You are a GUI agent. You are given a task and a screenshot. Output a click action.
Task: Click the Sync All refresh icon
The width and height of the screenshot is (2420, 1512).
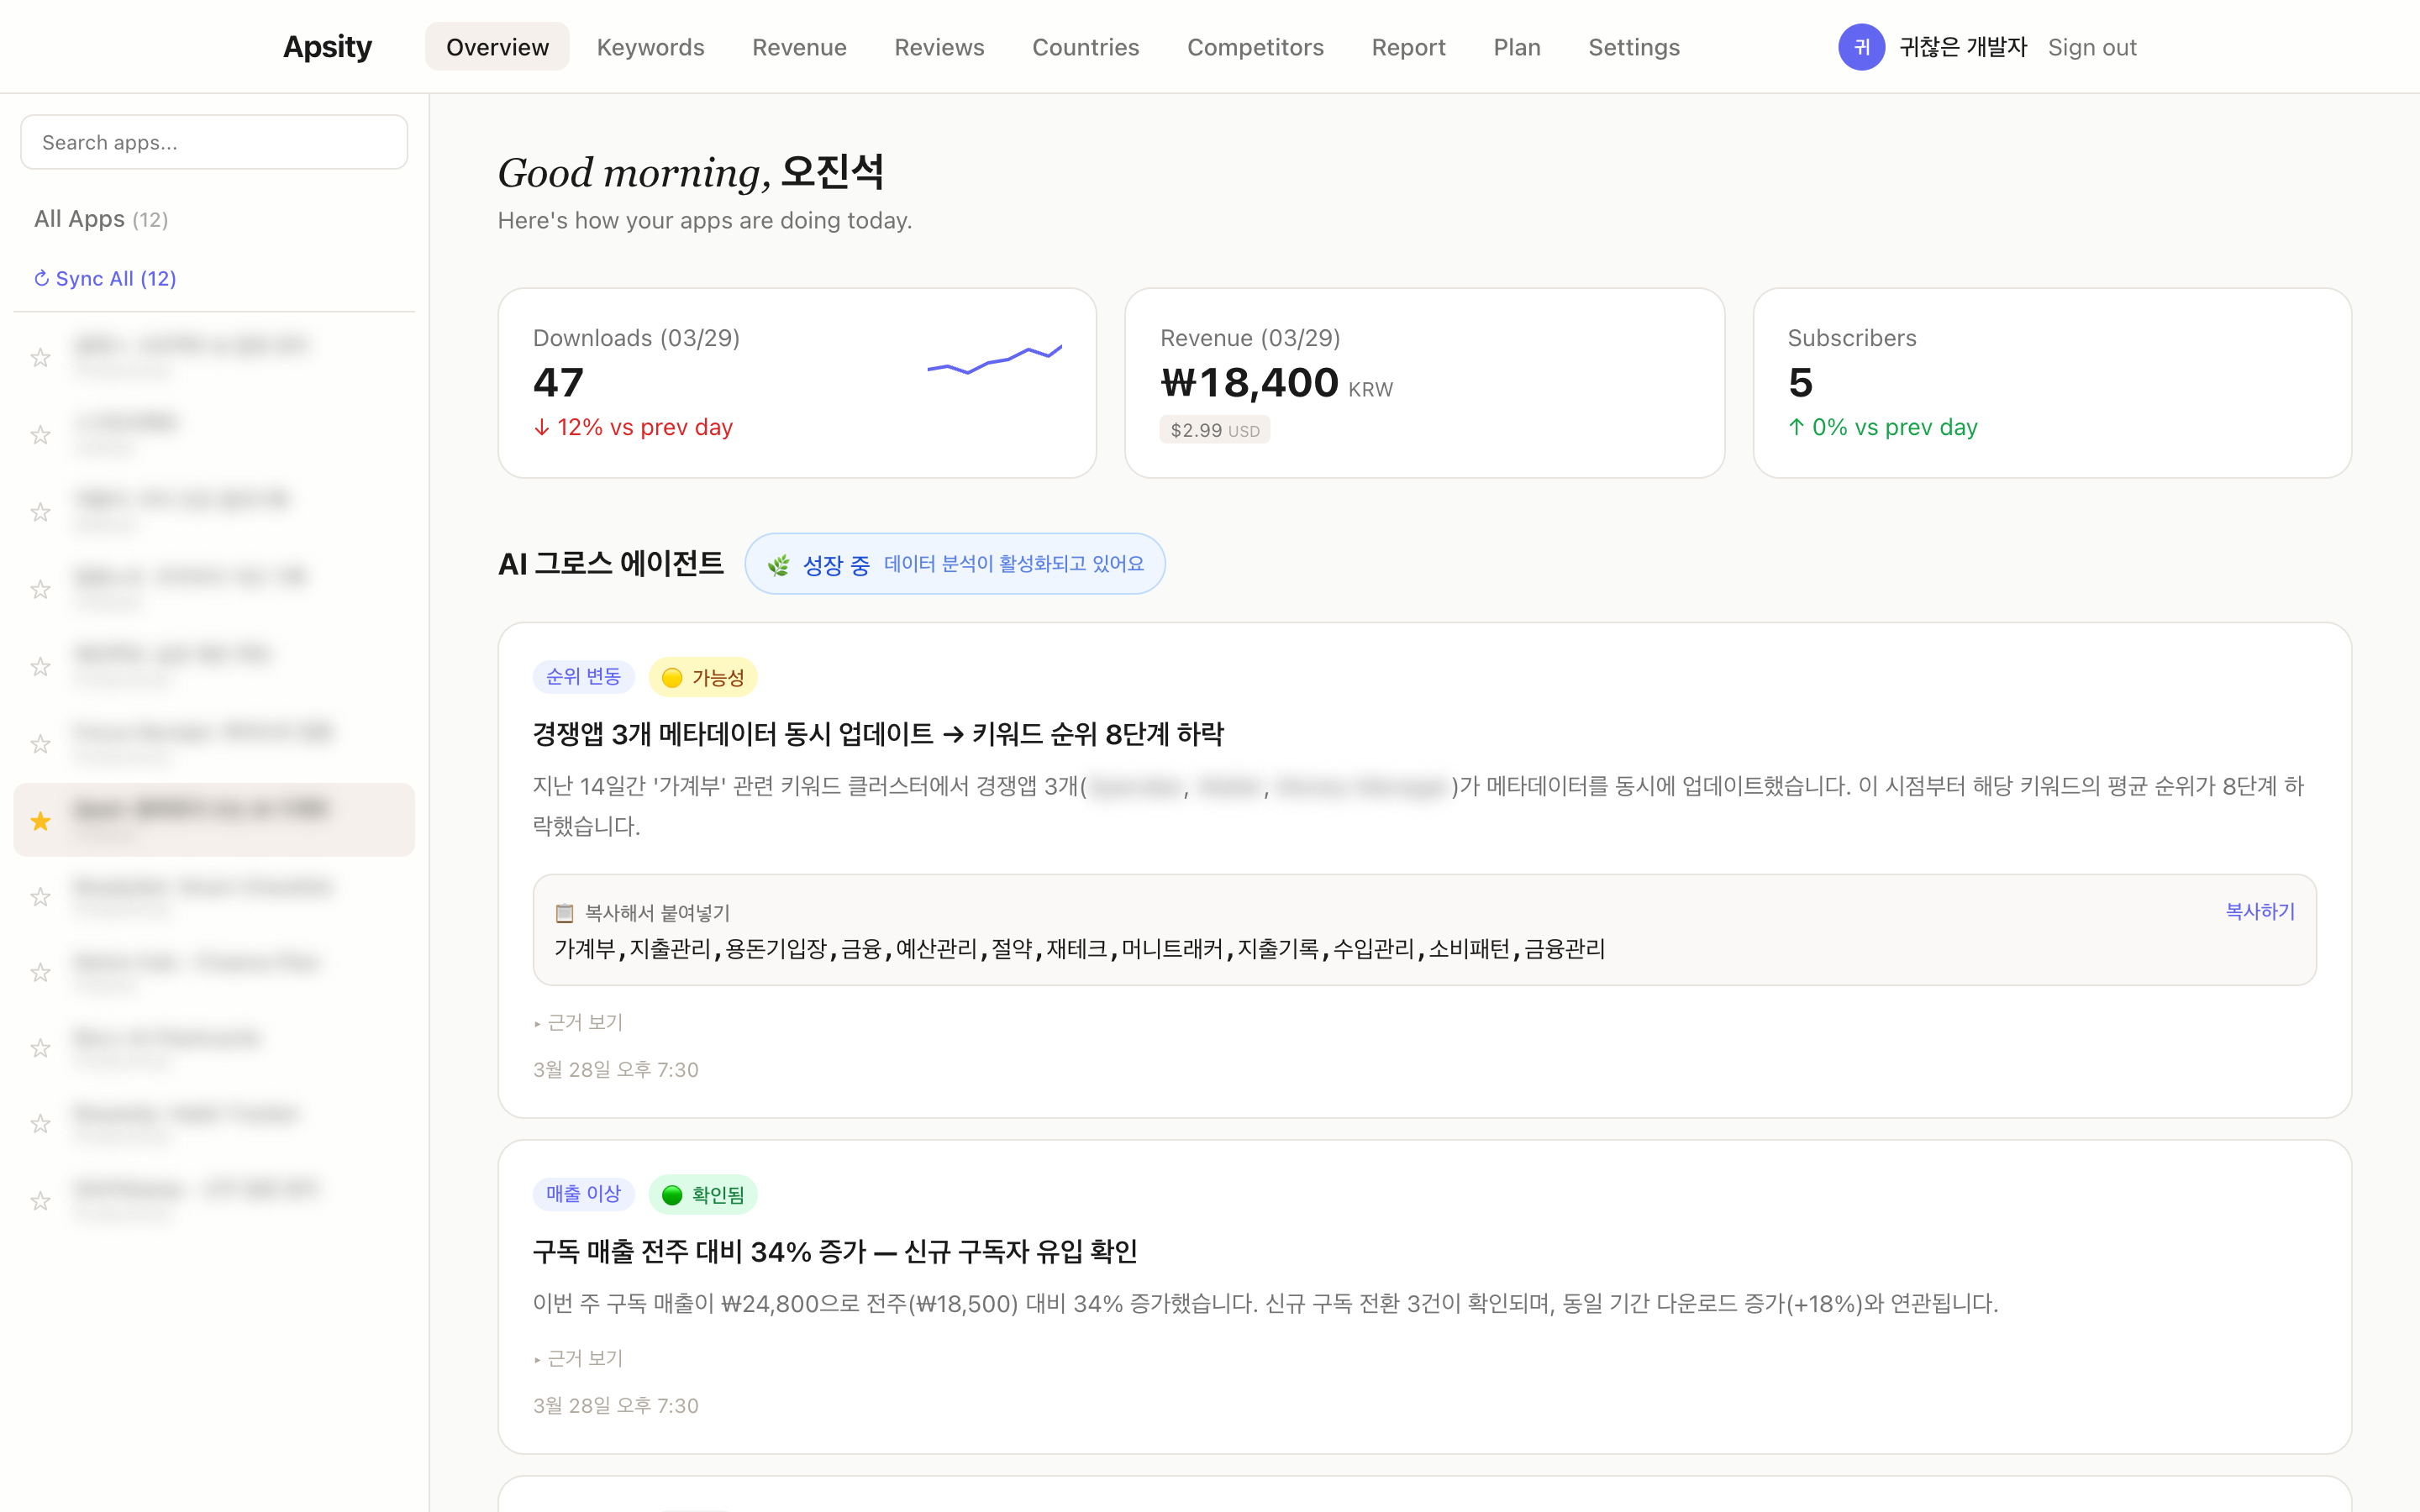(x=41, y=278)
